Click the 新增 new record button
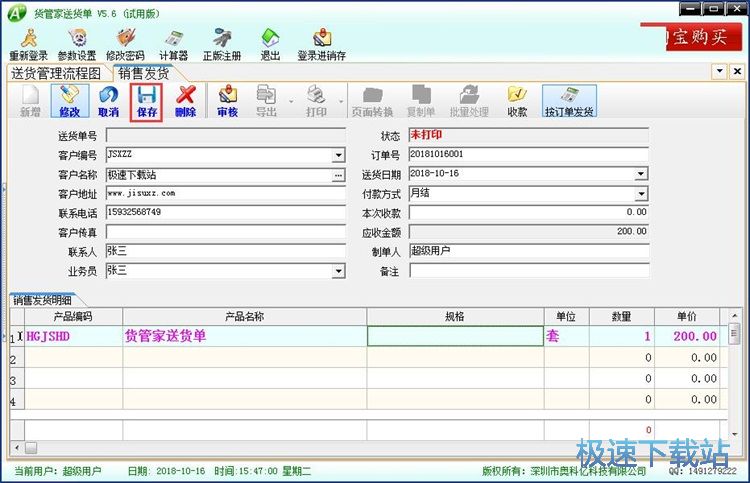The width and height of the screenshot is (750, 483). click(x=30, y=101)
